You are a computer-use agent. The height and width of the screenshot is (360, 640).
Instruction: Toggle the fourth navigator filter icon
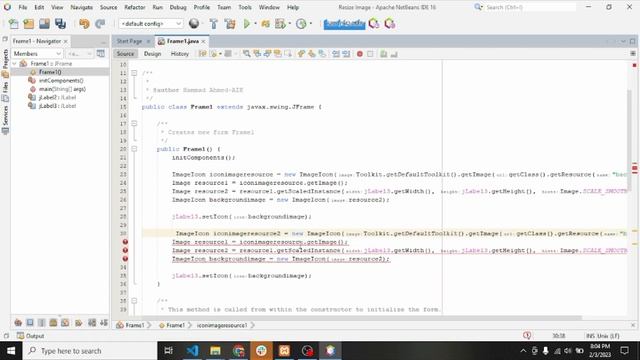point(53,323)
